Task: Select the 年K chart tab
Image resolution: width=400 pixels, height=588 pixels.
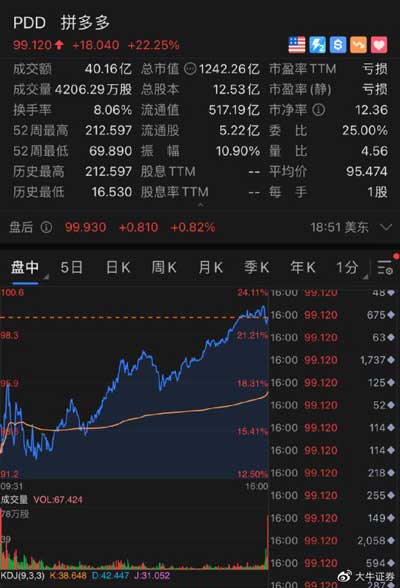Action: pos(303,268)
